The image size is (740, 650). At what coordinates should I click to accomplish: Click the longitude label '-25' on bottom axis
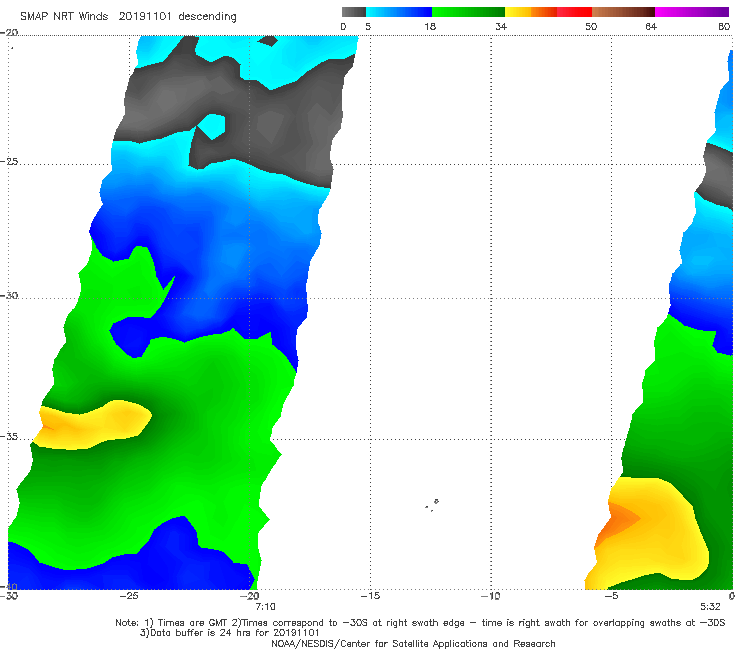[x=129, y=596]
